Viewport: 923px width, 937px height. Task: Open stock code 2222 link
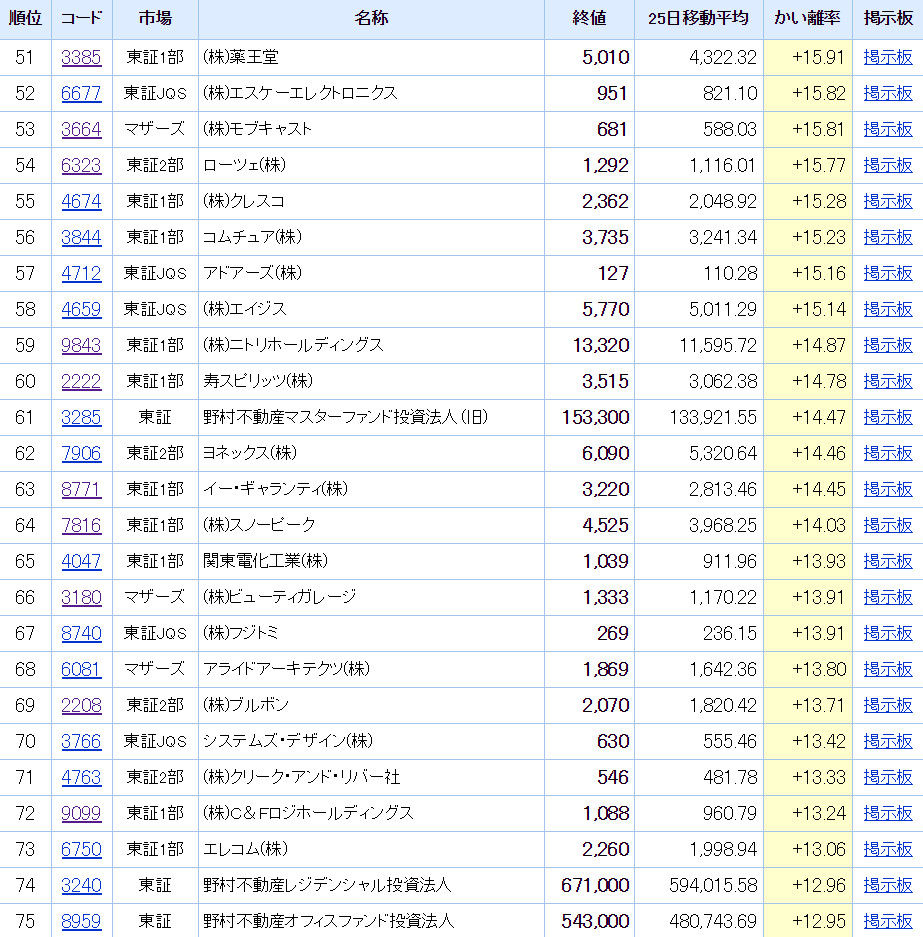(81, 381)
